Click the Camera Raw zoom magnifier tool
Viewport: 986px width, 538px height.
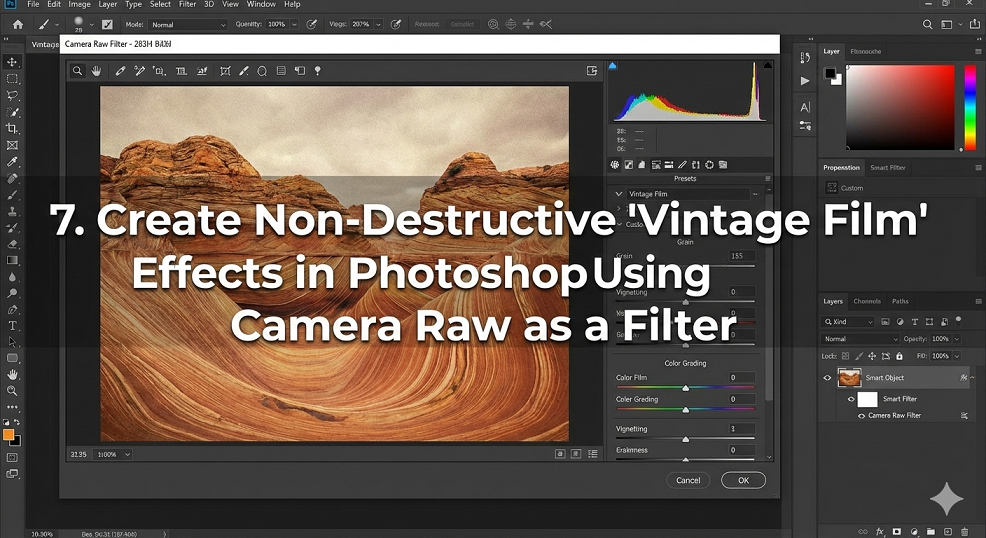[x=77, y=71]
